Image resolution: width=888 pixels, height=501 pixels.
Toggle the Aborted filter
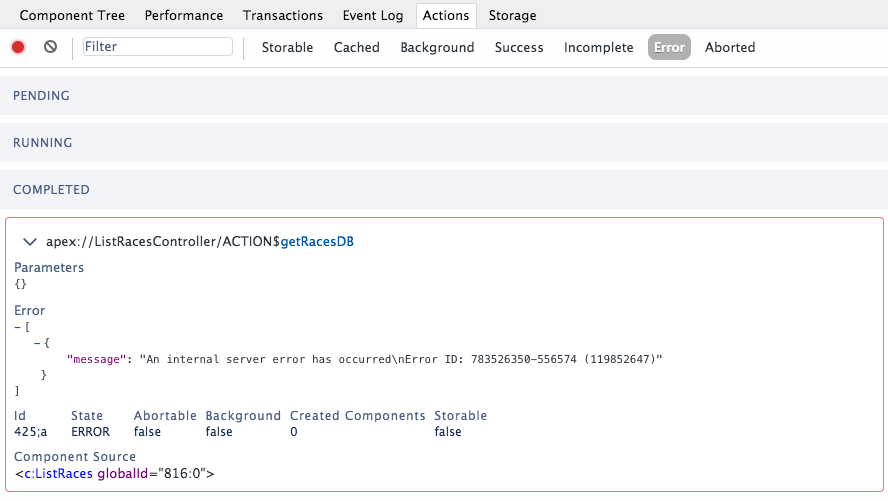(729, 48)
